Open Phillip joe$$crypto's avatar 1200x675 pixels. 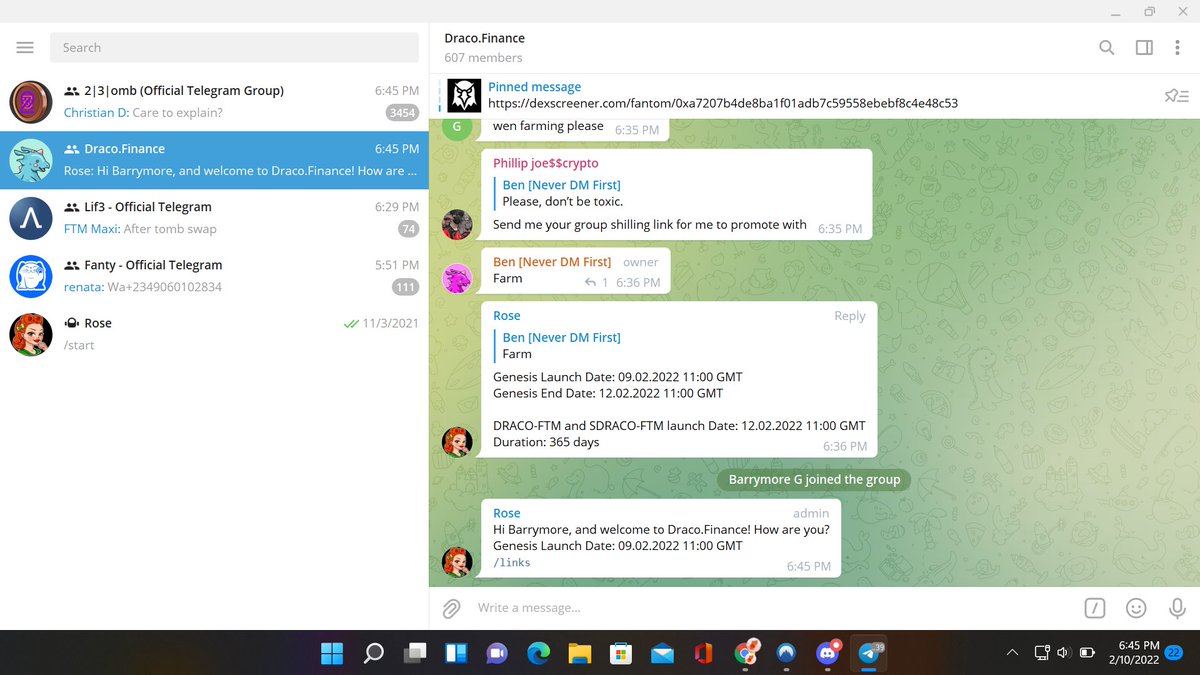pos(457,224)
